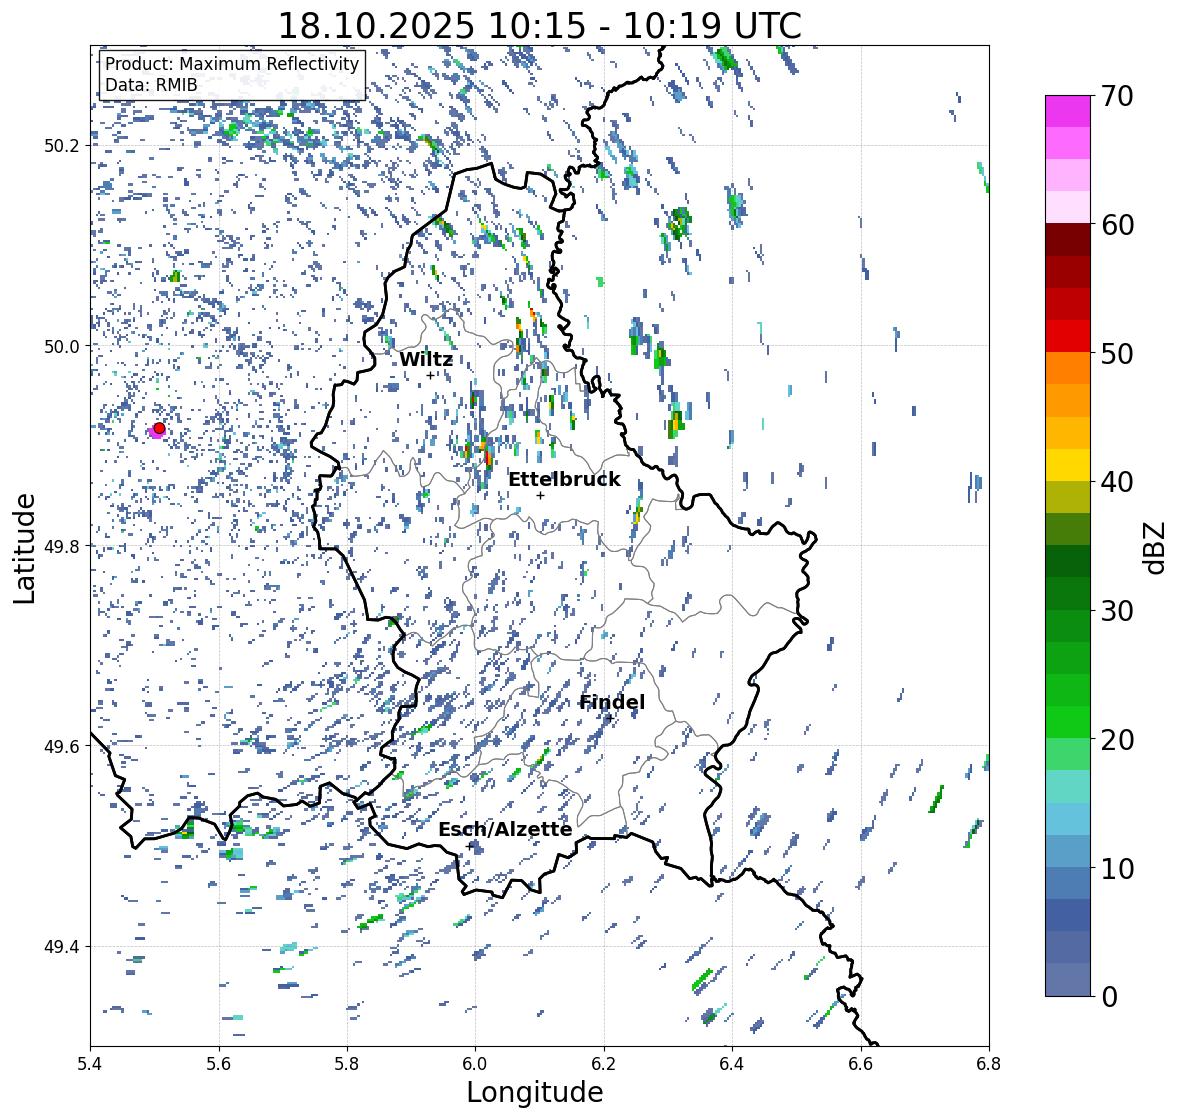Click longitude tick label 5.6
Image resolution: width=1179 pixels, height=1117 pixels.
[x=219, y=1064]
